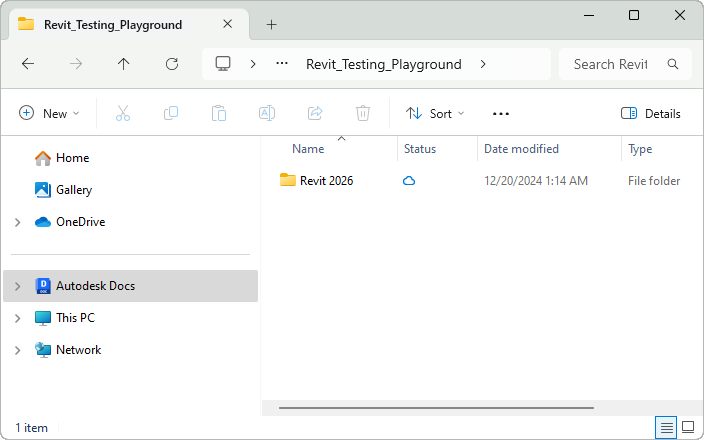Switch to large thumbnails view layout
704x440 pixels.
pyautogui.click(x=688, y=427)
